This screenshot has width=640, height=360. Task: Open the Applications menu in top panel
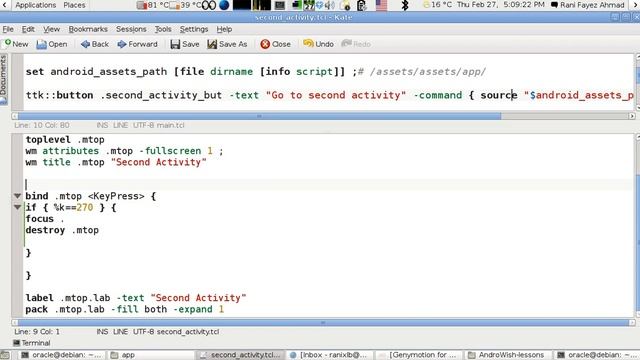coord(35,5)
